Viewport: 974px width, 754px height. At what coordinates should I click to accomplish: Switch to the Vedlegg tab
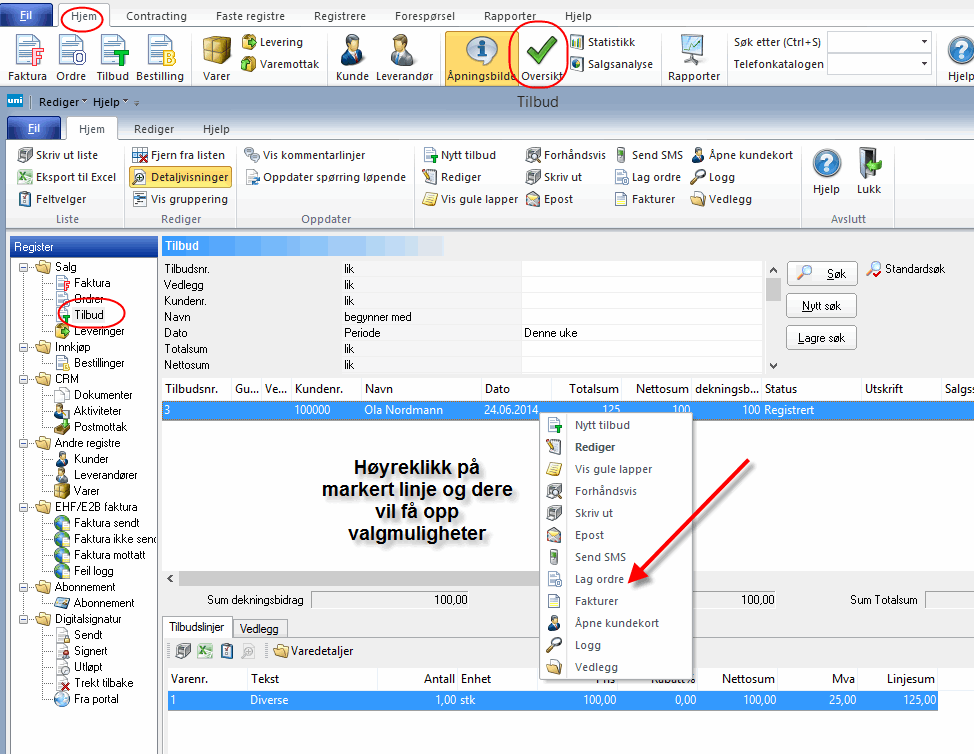point(259,628)
